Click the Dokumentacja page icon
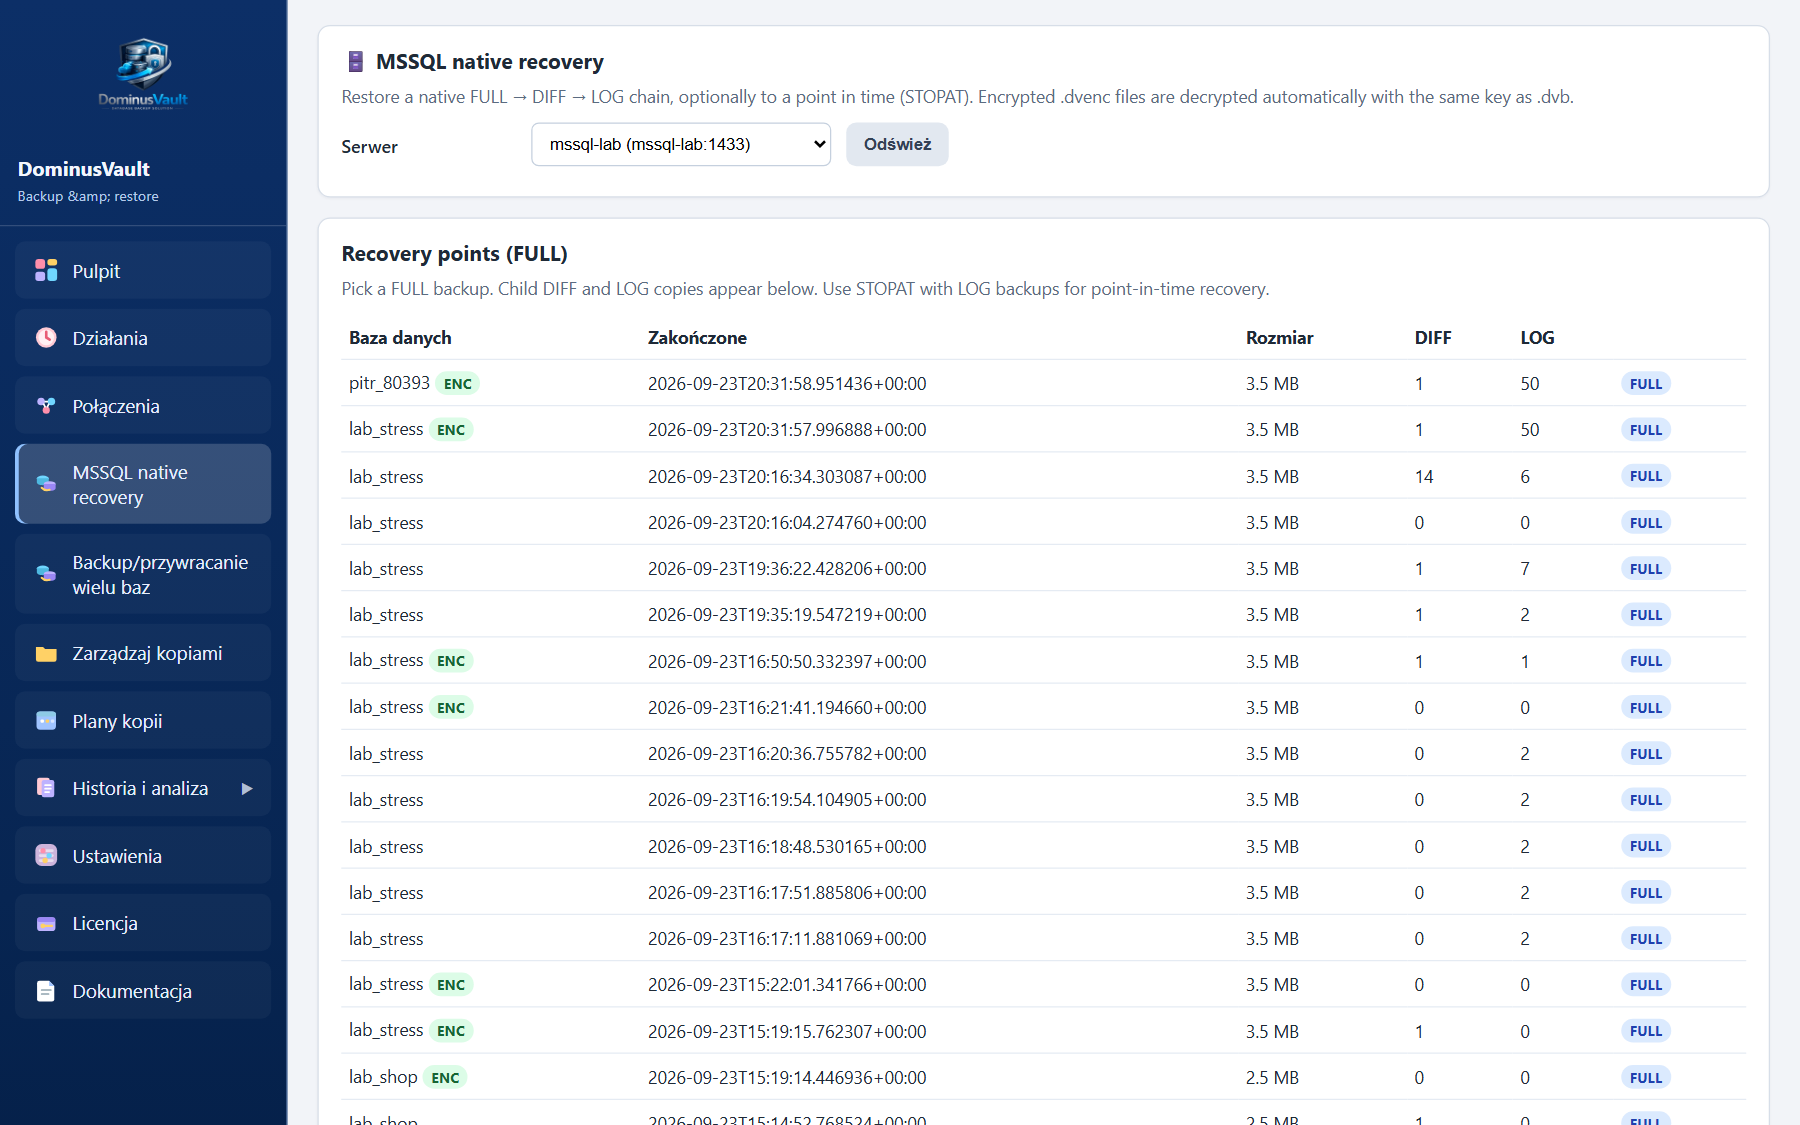1800x1125 pixels. [x=46, y=990]
